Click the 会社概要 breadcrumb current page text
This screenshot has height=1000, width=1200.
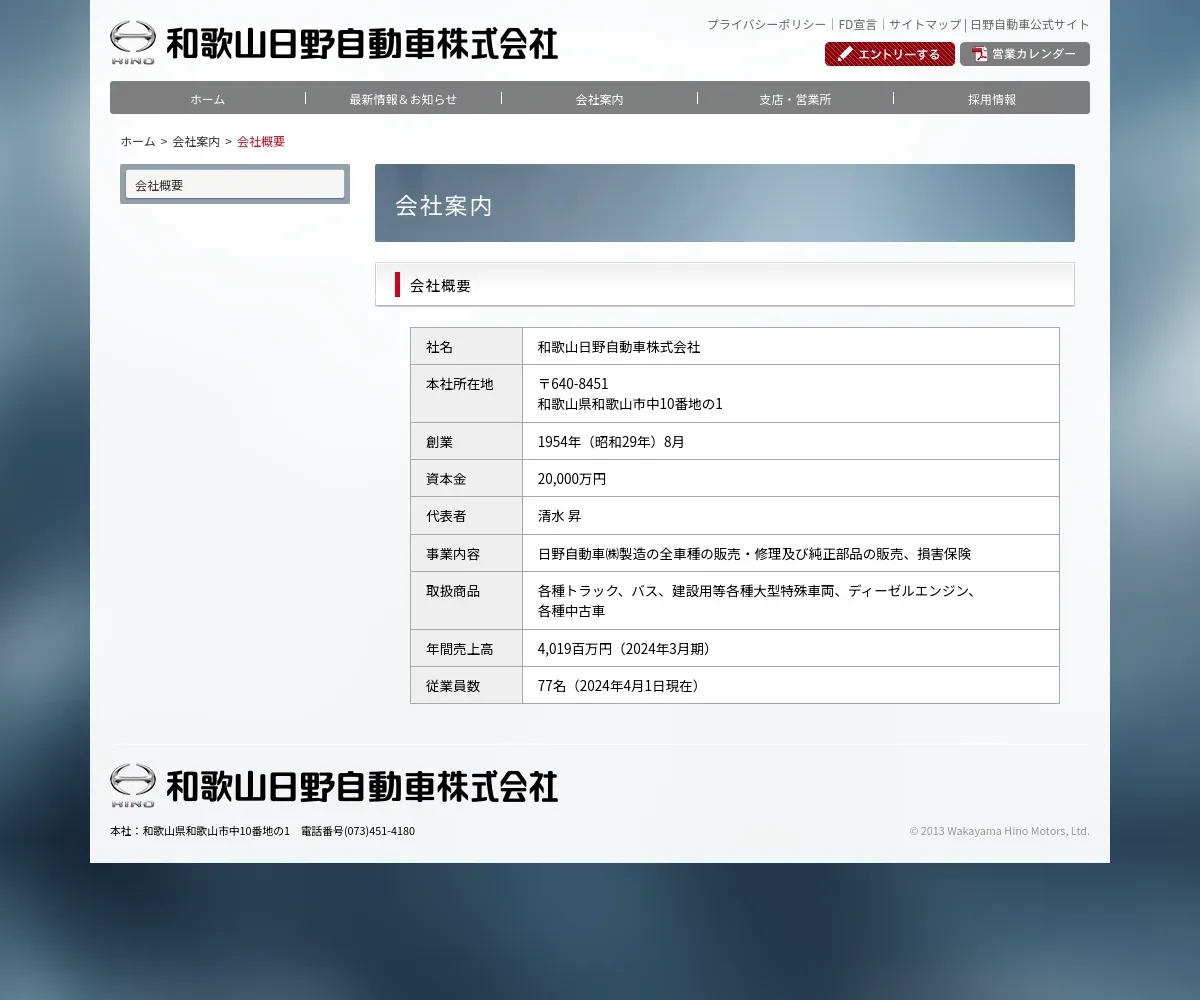tap(261, 141)
